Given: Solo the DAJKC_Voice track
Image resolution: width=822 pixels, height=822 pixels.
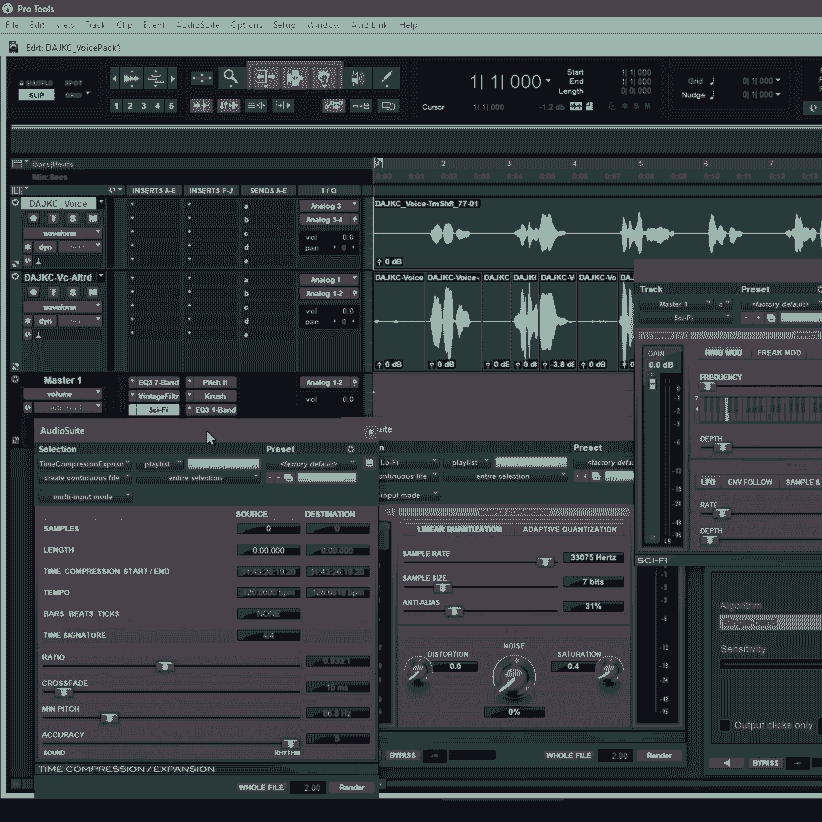Looking at the screenshot, I should [71, 218].
